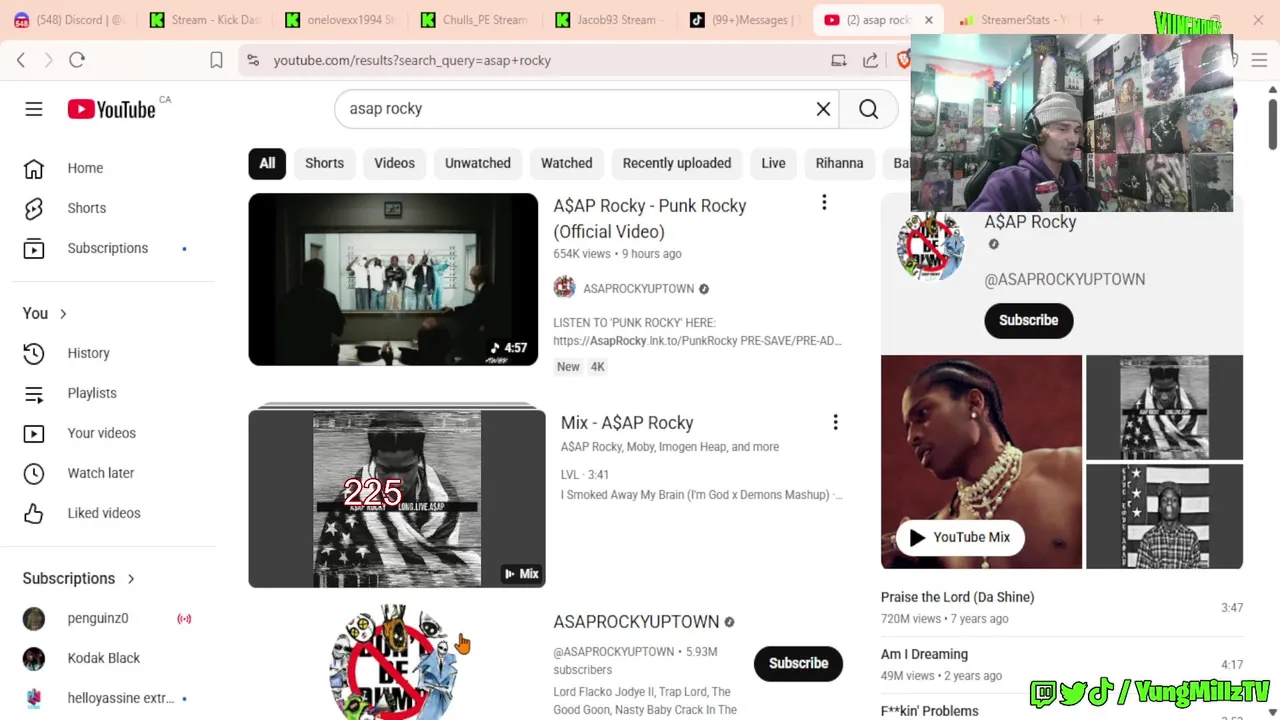This screenshot has width=1280, height=720.
Task: Close the asap rocky YouTube tab
Action: point(928,20)
